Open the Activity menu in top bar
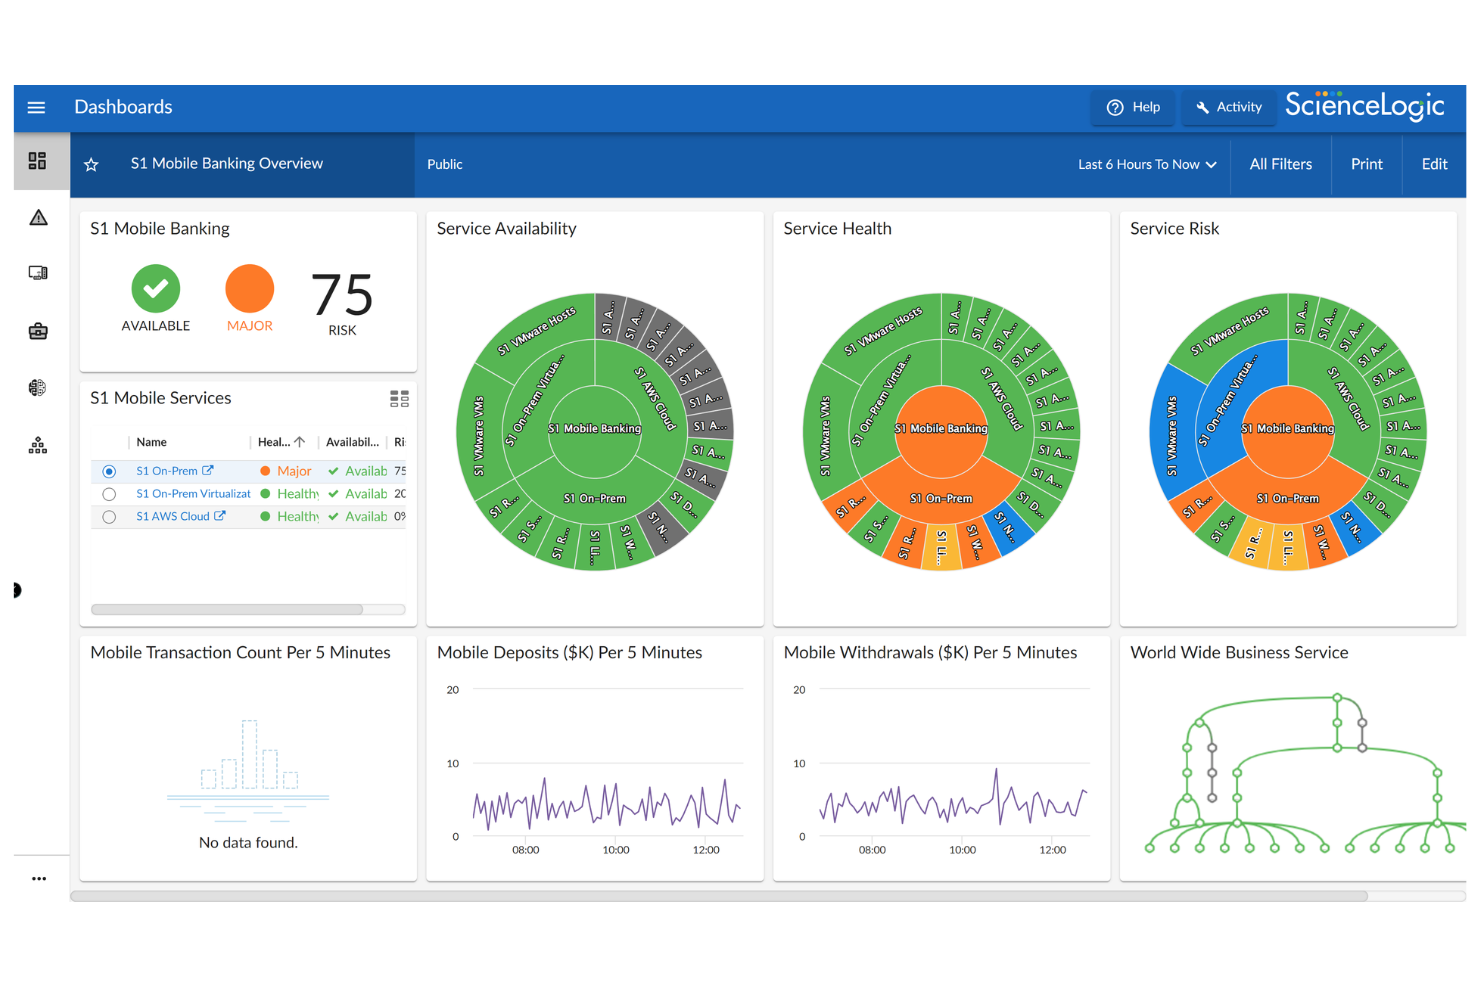 pyautogui.click(x=1228, y=107)
